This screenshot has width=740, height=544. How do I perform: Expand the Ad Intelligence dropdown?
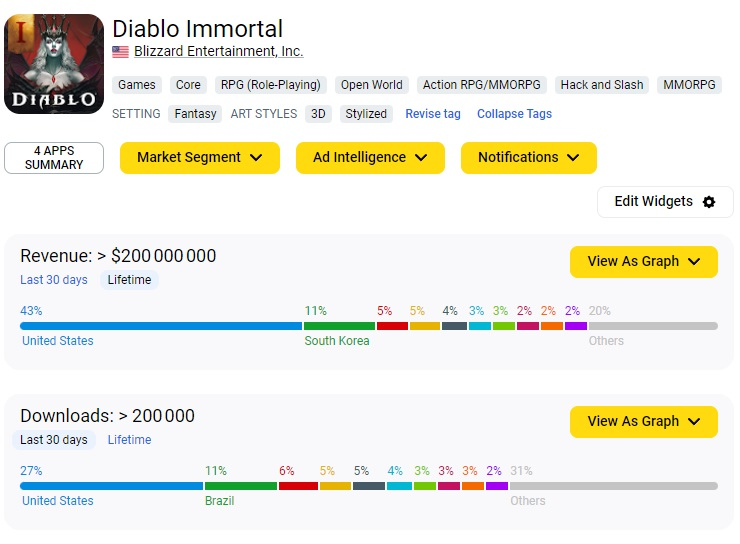(x=370, y=158)
